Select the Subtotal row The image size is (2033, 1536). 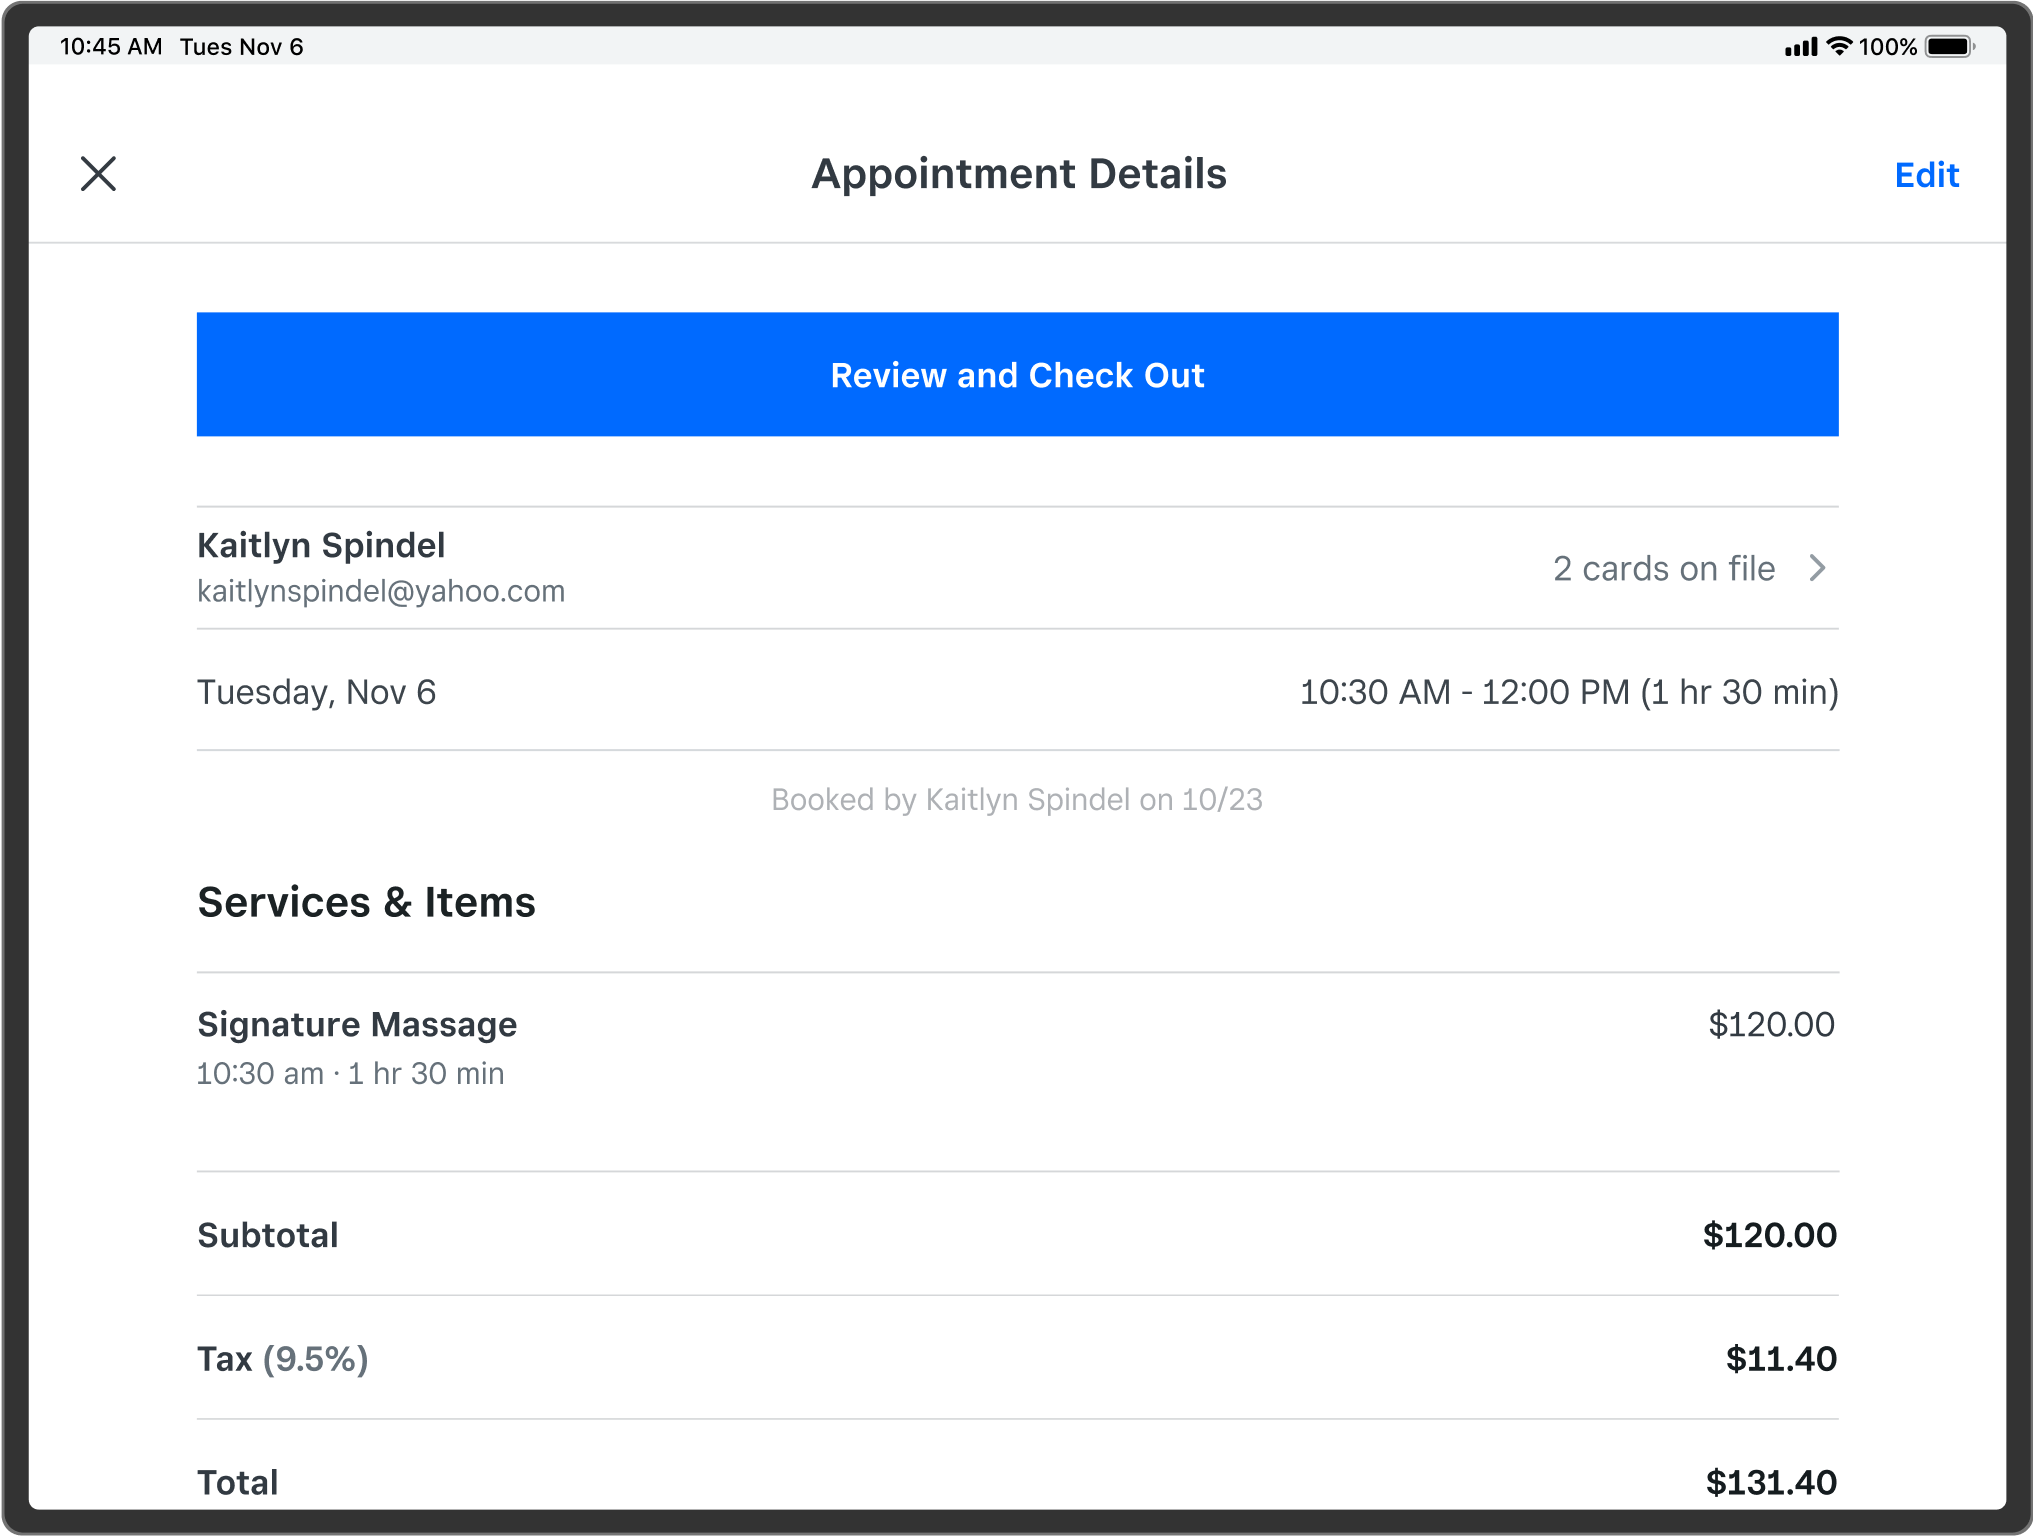point(267,1234)
